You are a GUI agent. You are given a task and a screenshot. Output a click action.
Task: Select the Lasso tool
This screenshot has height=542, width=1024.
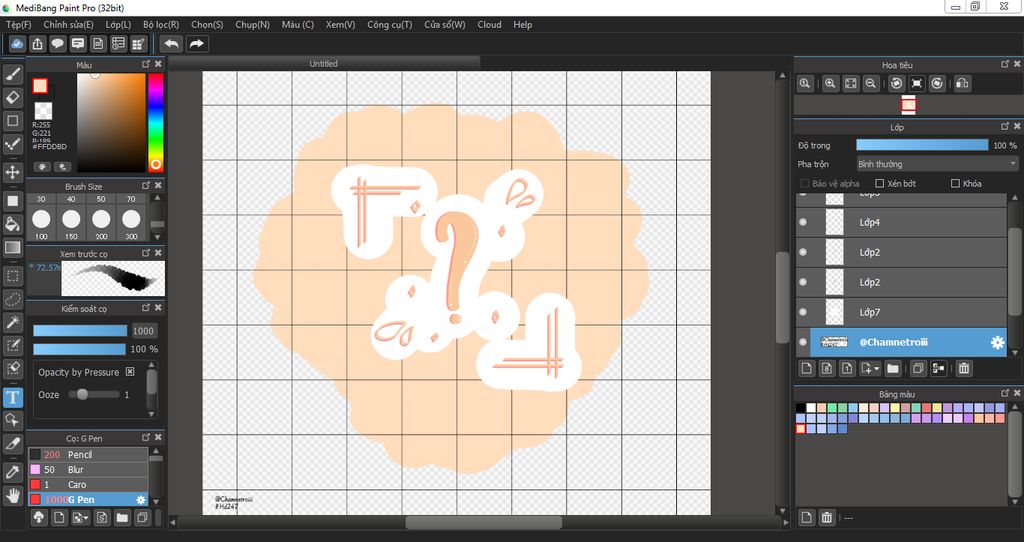12,299
